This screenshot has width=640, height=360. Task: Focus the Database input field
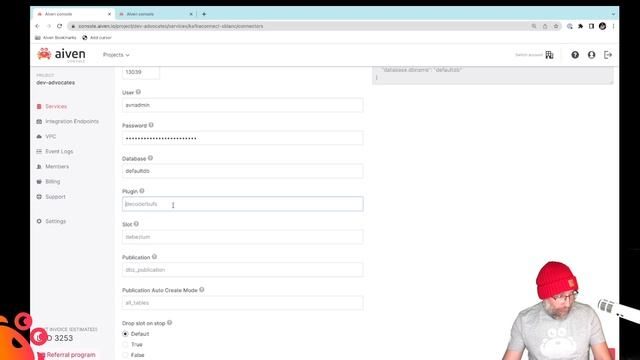pyautogui.click(x=242, y=171)
